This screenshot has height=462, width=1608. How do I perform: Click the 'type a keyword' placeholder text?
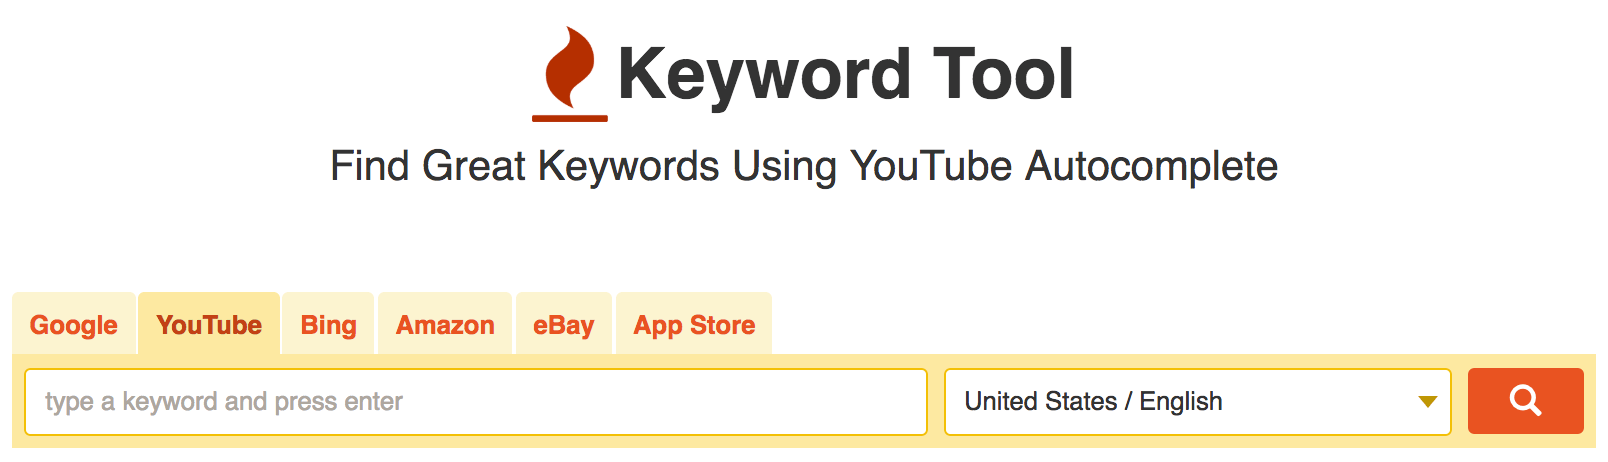point(224,402)
